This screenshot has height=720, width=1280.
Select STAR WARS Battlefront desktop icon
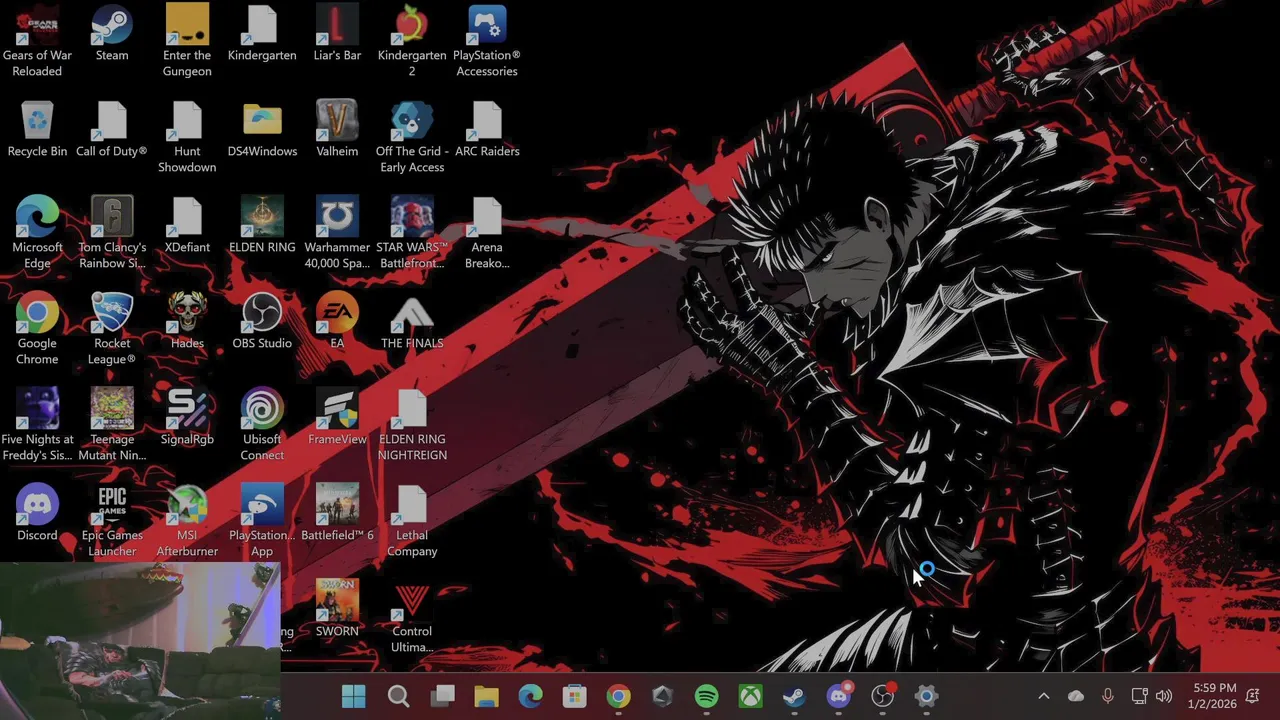[x=412, y=234]
